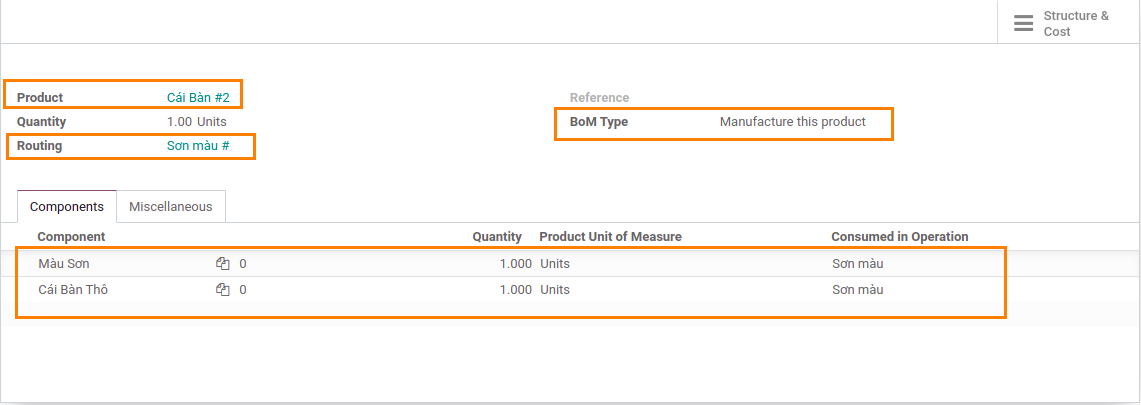The image size is (1141, 405).
Task: Sort by Component column header
Action: (x=71, y=237)
